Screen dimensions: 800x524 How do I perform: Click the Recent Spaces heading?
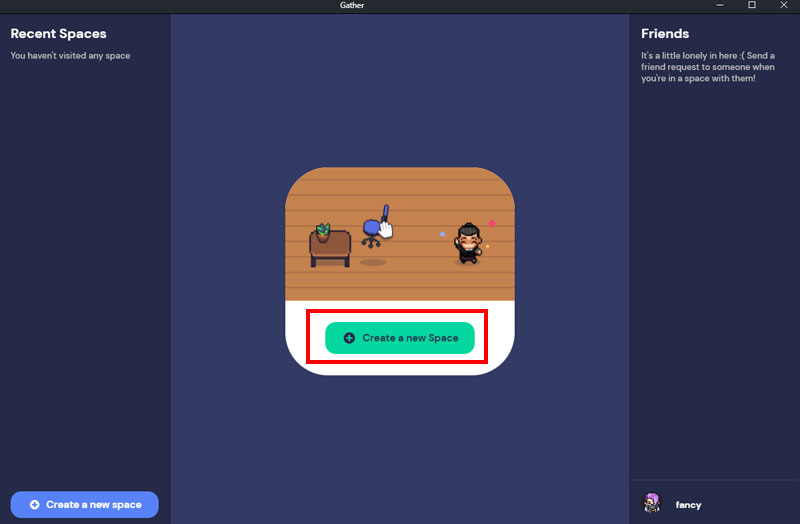point(59,34)
